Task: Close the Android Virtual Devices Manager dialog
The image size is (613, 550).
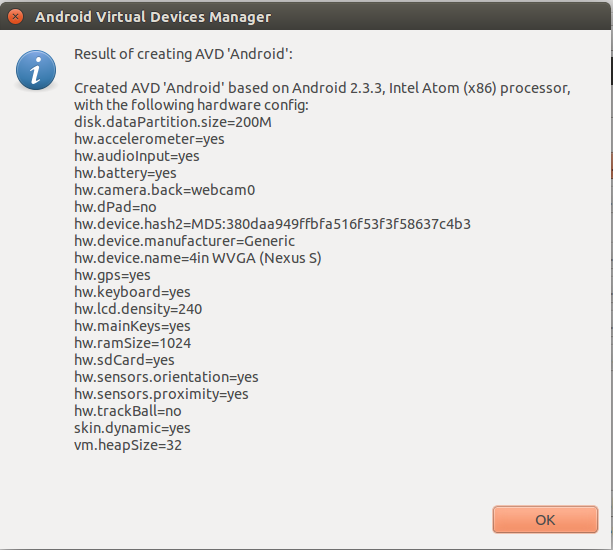Action: pos(16,17)
